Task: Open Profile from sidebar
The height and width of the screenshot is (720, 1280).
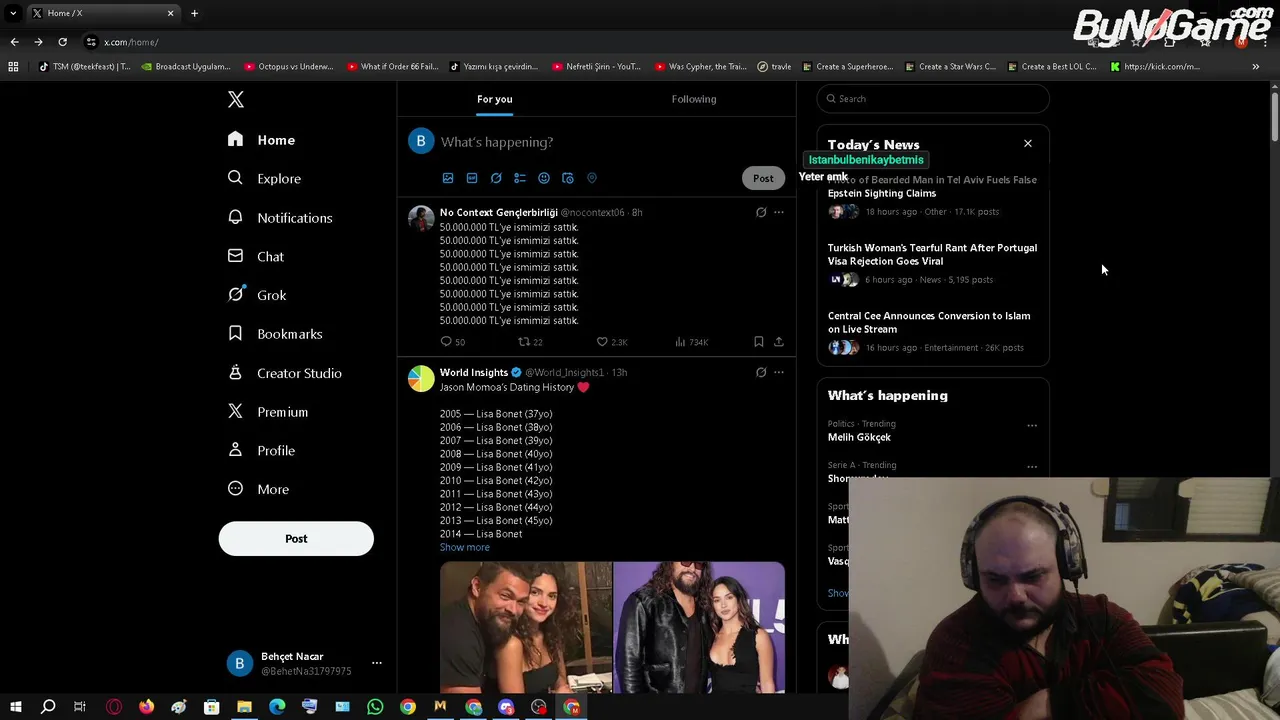Action: (x=261, y=450)
